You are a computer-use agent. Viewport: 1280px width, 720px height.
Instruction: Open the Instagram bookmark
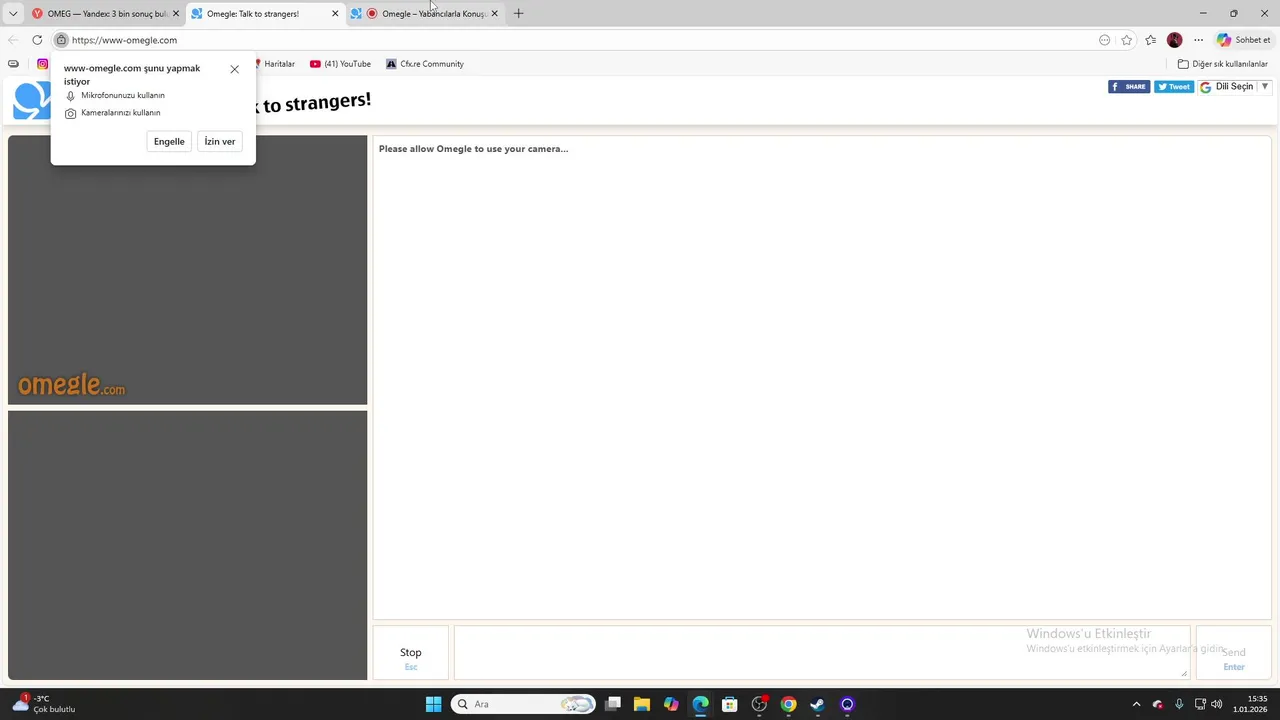[42, 64]
